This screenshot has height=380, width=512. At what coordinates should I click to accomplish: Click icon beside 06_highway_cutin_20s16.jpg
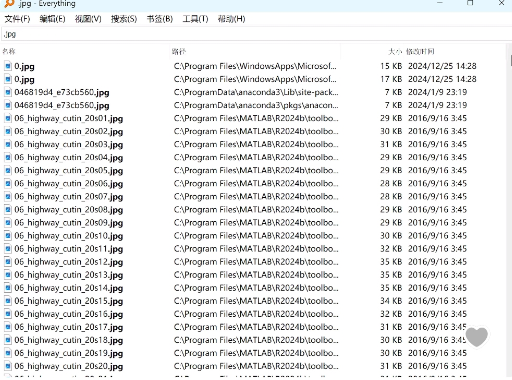coord(8,314)
